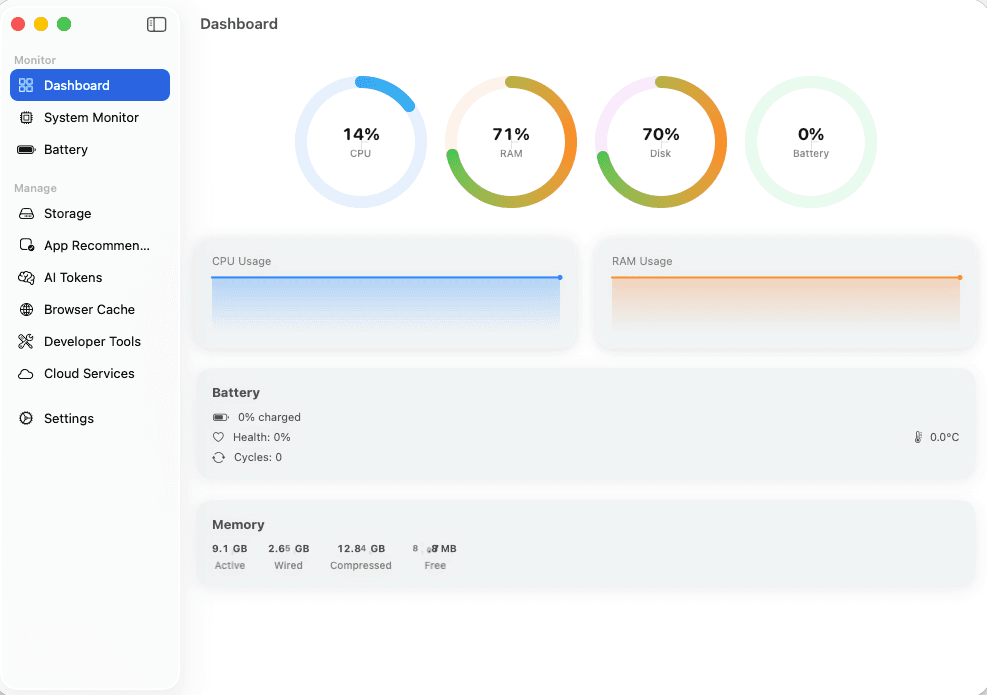The height and width of the screenshot is (695, 987).
Task: Click the Dashboard grid icon
Action: (x=24, y=85)
